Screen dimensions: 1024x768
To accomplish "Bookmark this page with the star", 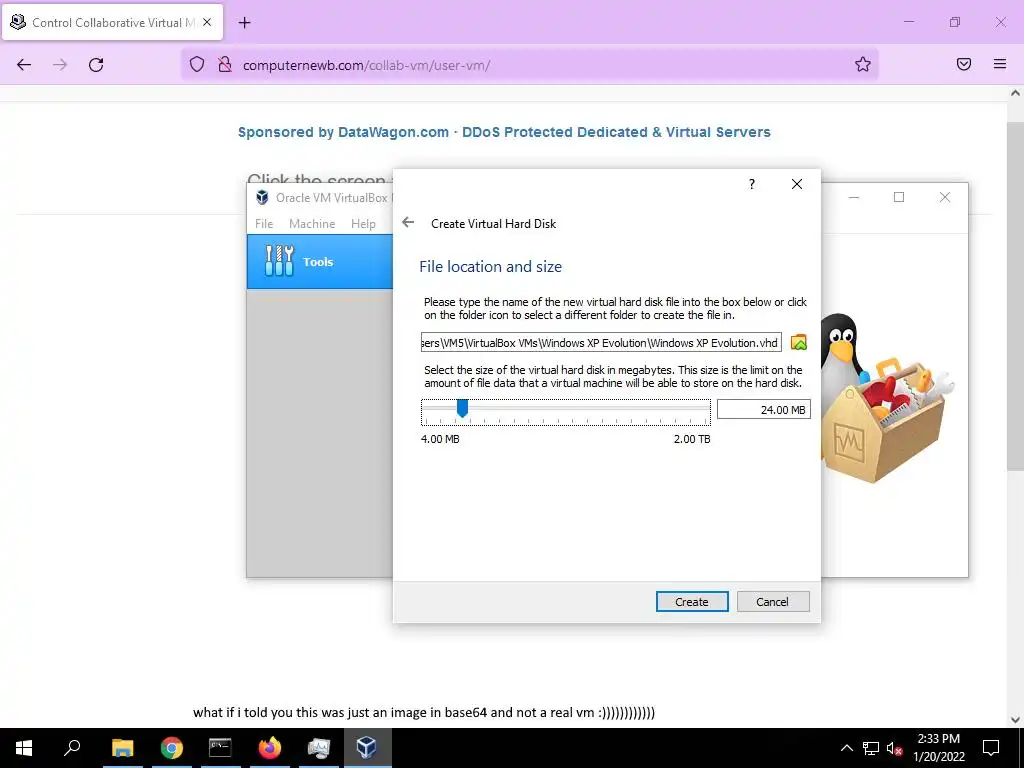I will [x=863, y=64].
